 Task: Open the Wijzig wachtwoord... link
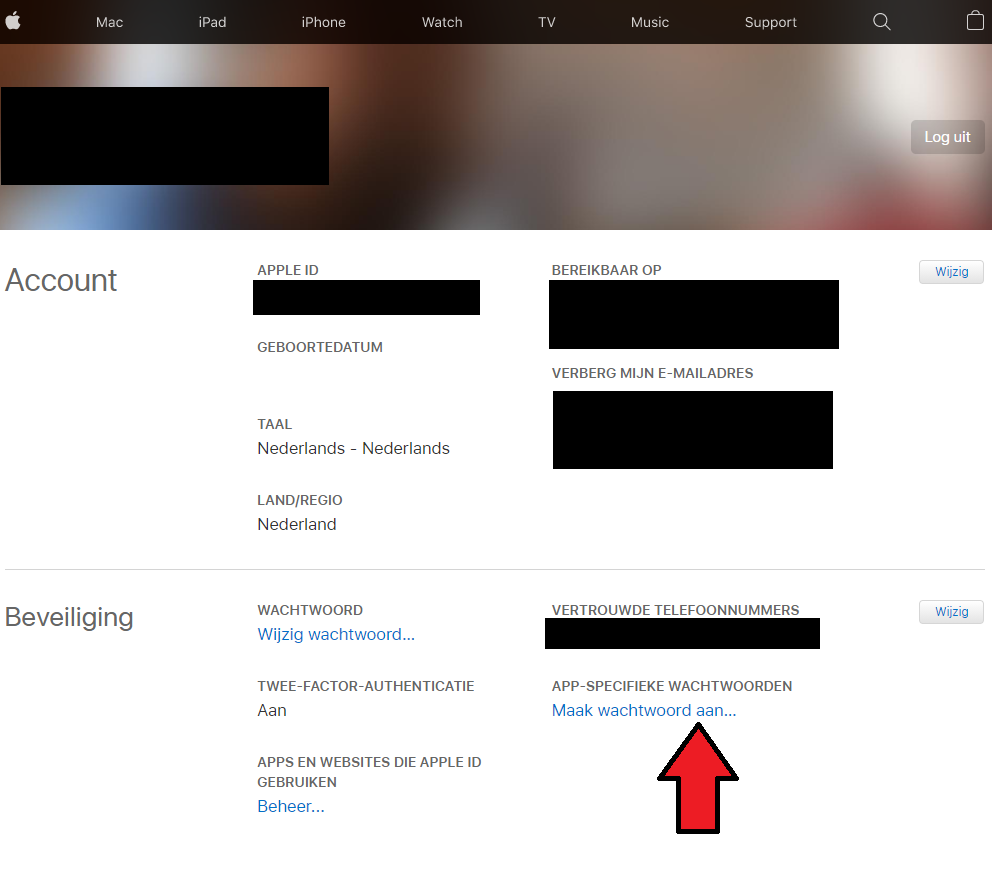[336, 634]
